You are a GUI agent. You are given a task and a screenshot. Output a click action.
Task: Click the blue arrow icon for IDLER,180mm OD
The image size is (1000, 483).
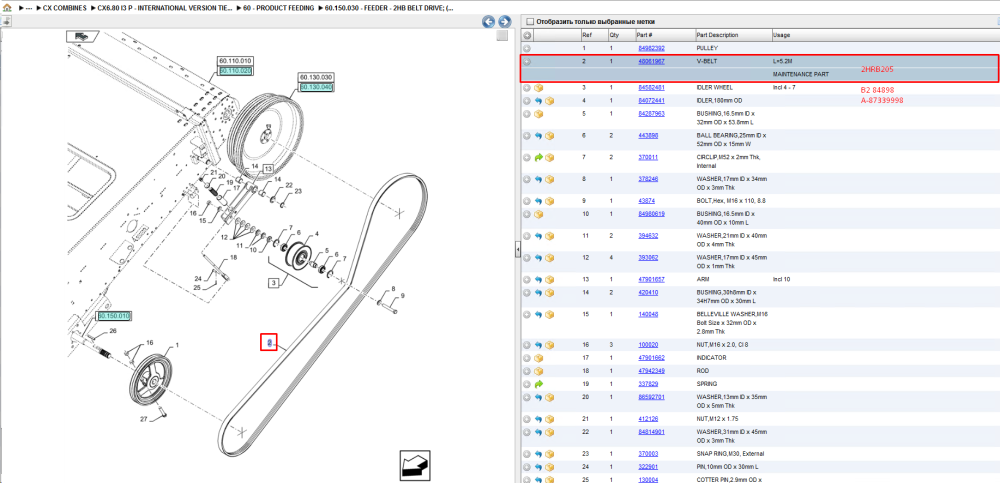coord(538,101)
